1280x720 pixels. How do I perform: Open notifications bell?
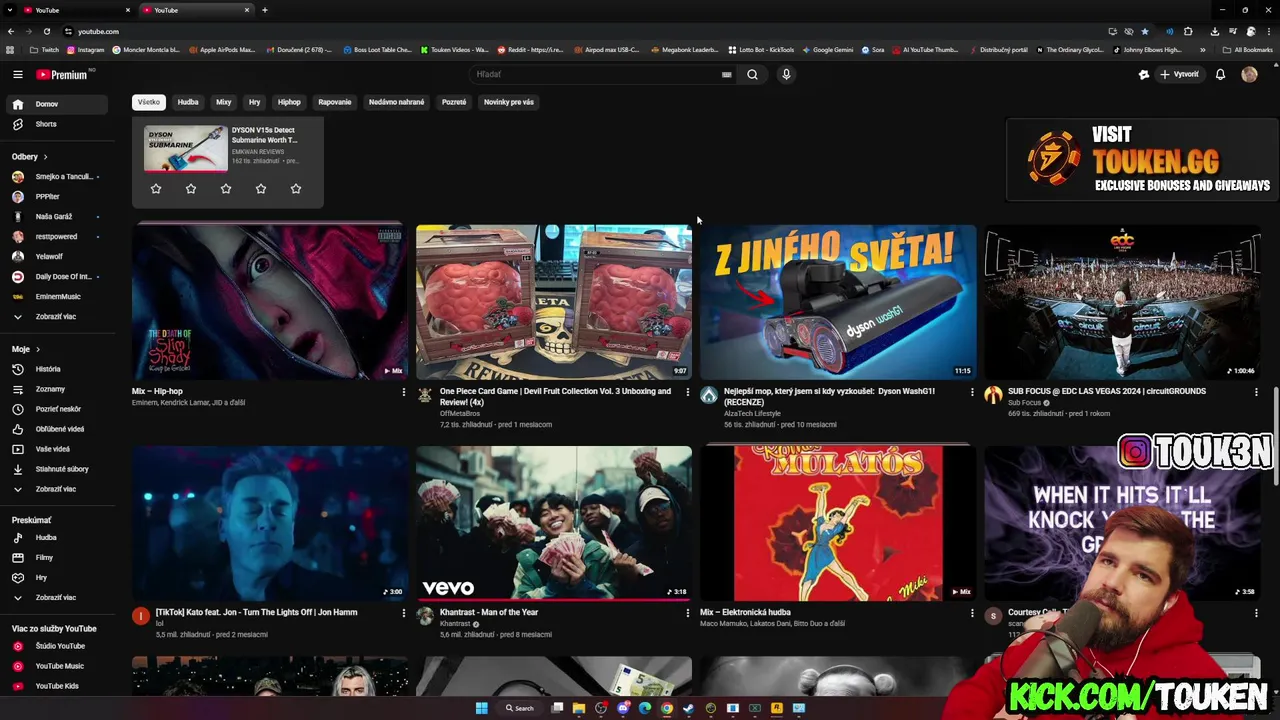point(1220,74)
